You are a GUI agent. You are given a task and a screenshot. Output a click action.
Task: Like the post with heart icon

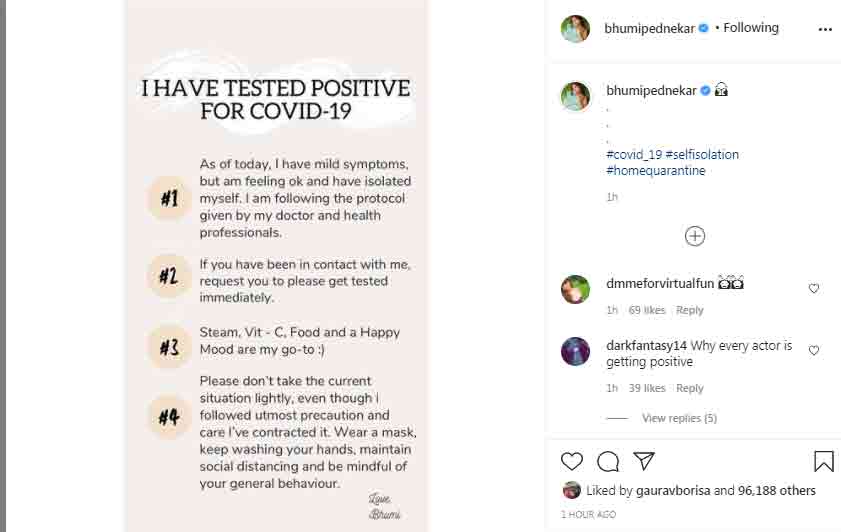point(572,461)
